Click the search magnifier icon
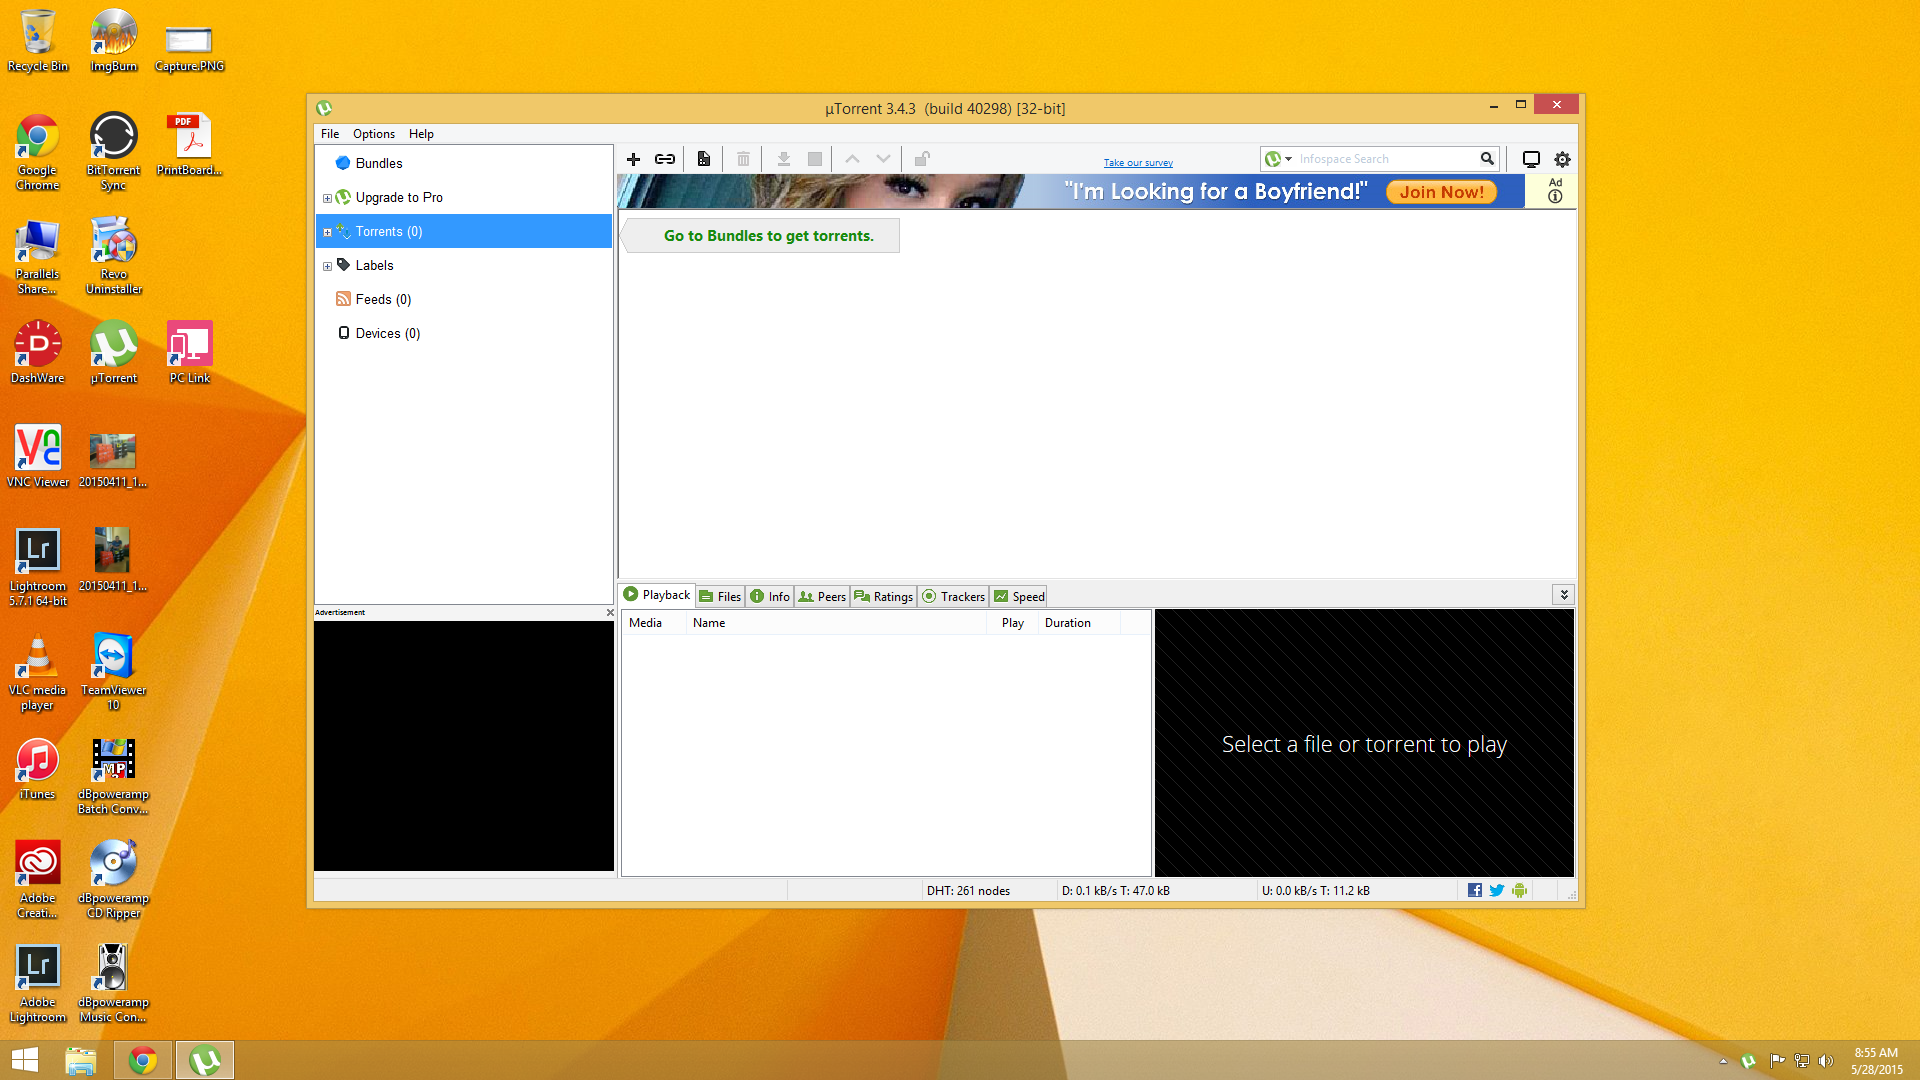The image size is (1920, 1080). [1487, 159]
